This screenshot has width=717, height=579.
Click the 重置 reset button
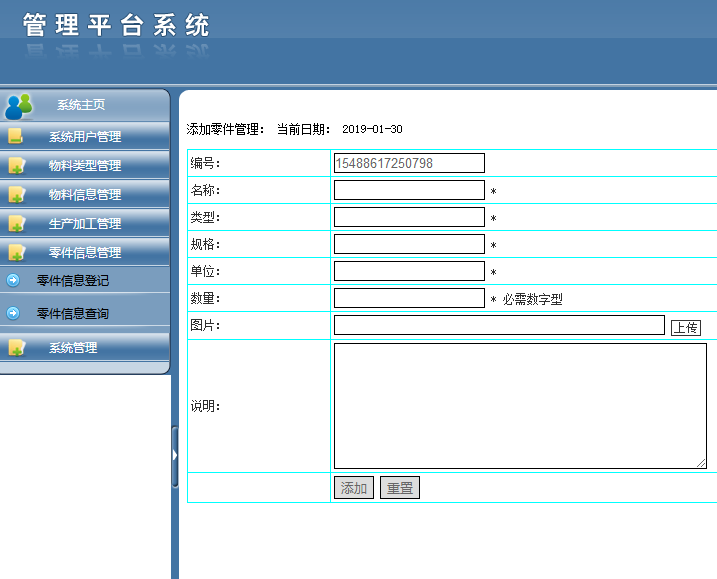pos(400,488)
